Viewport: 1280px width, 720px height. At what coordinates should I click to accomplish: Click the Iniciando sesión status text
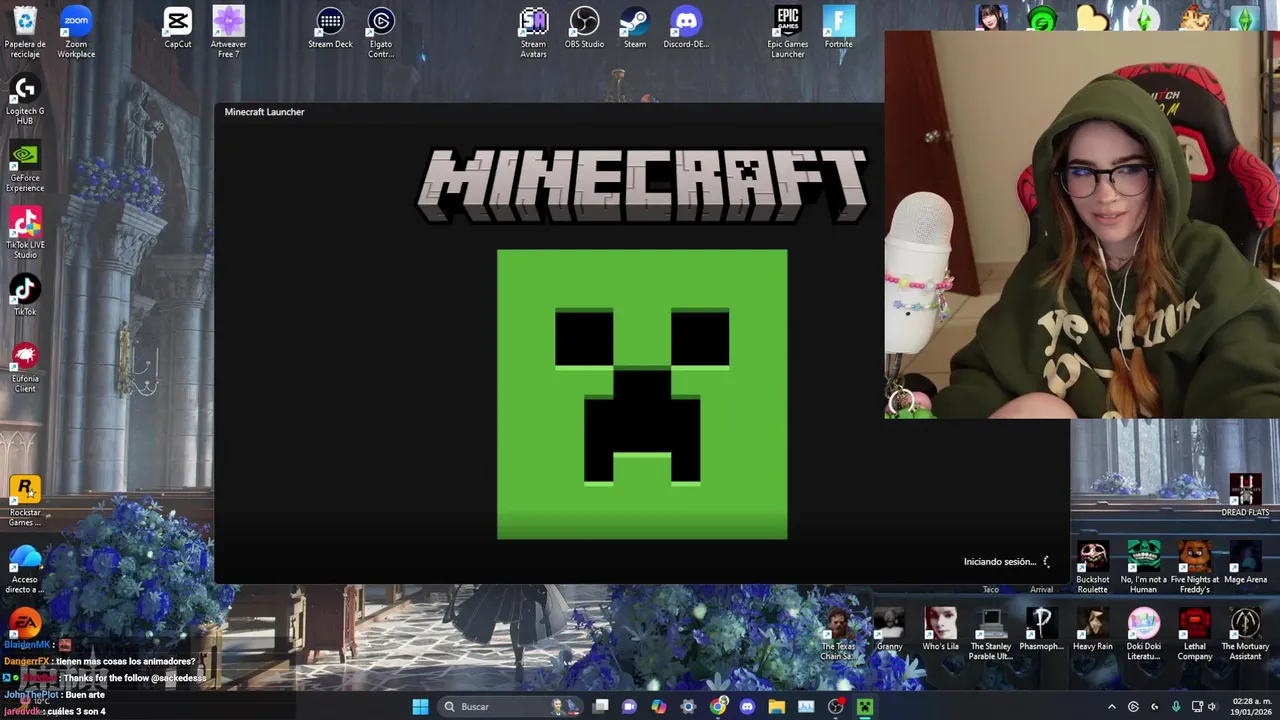[1000, 562]
